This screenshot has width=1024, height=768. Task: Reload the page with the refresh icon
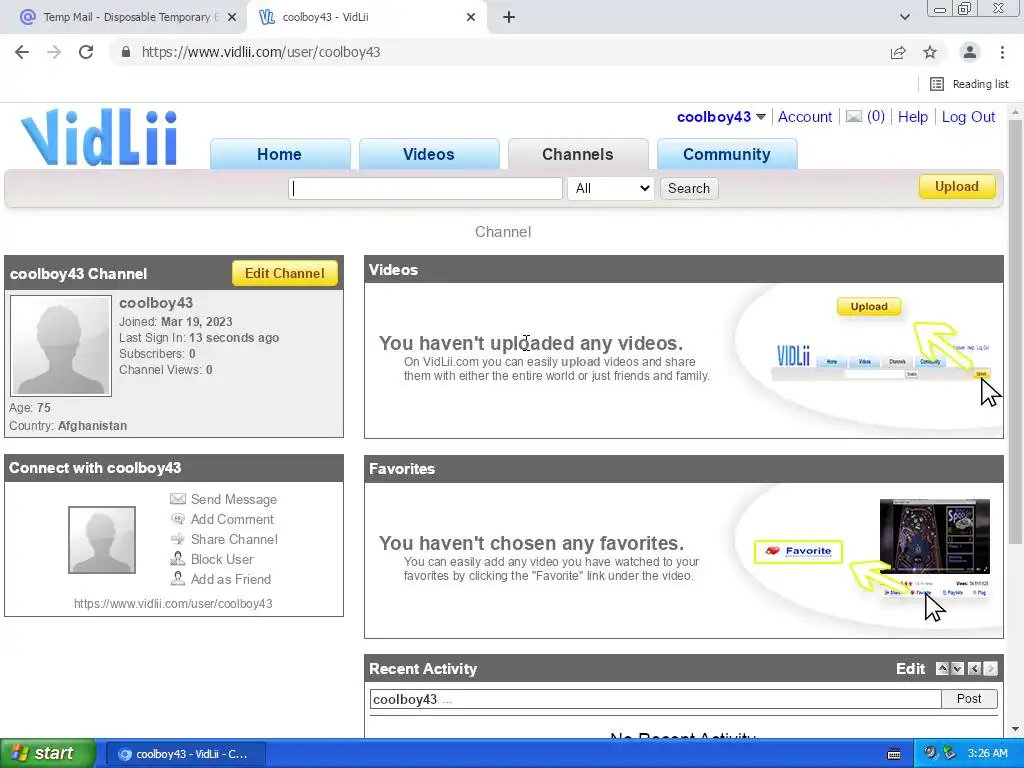click(x=86, y=52)
